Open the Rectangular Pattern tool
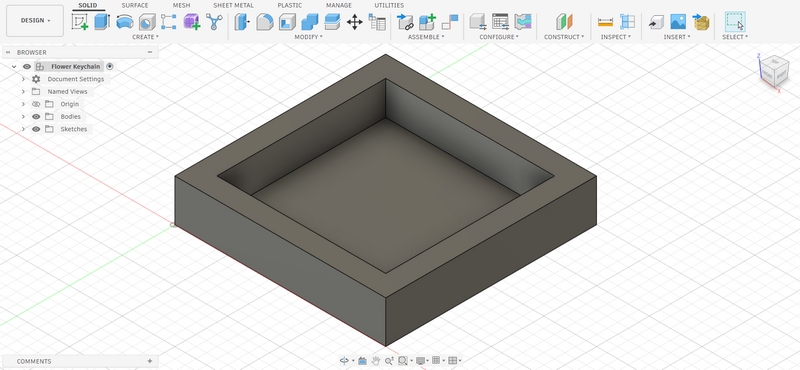This screenshot has width=800, height=370. coord(168,22)
